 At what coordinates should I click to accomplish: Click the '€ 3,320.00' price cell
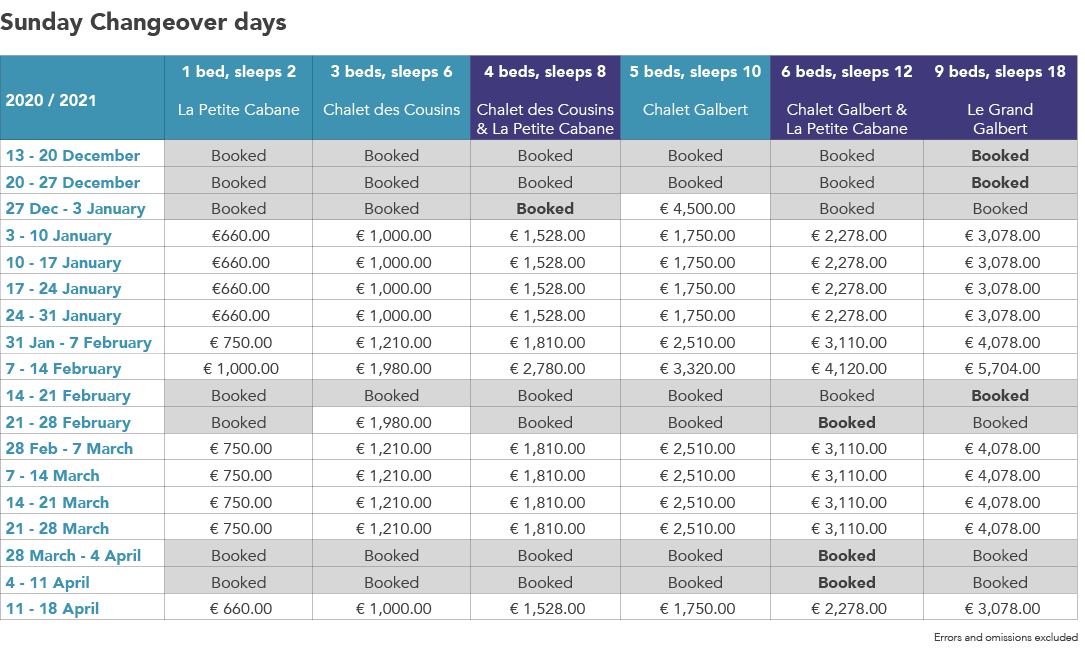click(x=698, y=369)
